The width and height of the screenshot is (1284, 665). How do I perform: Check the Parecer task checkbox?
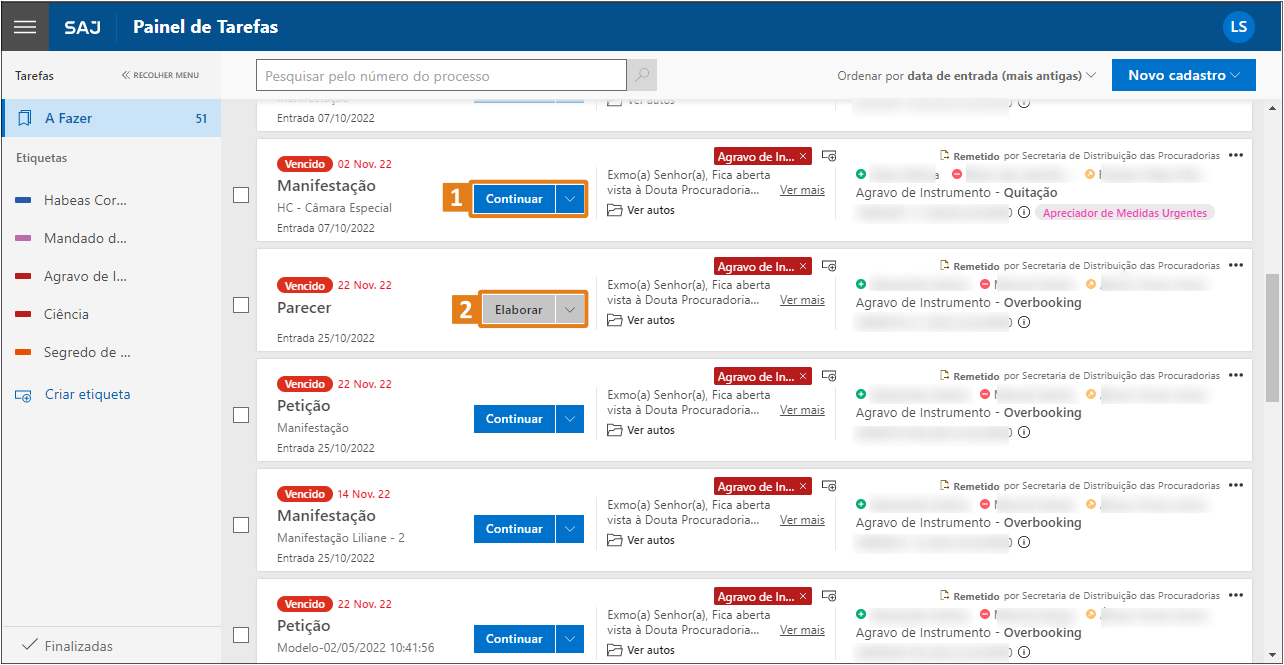click(241, 305)
